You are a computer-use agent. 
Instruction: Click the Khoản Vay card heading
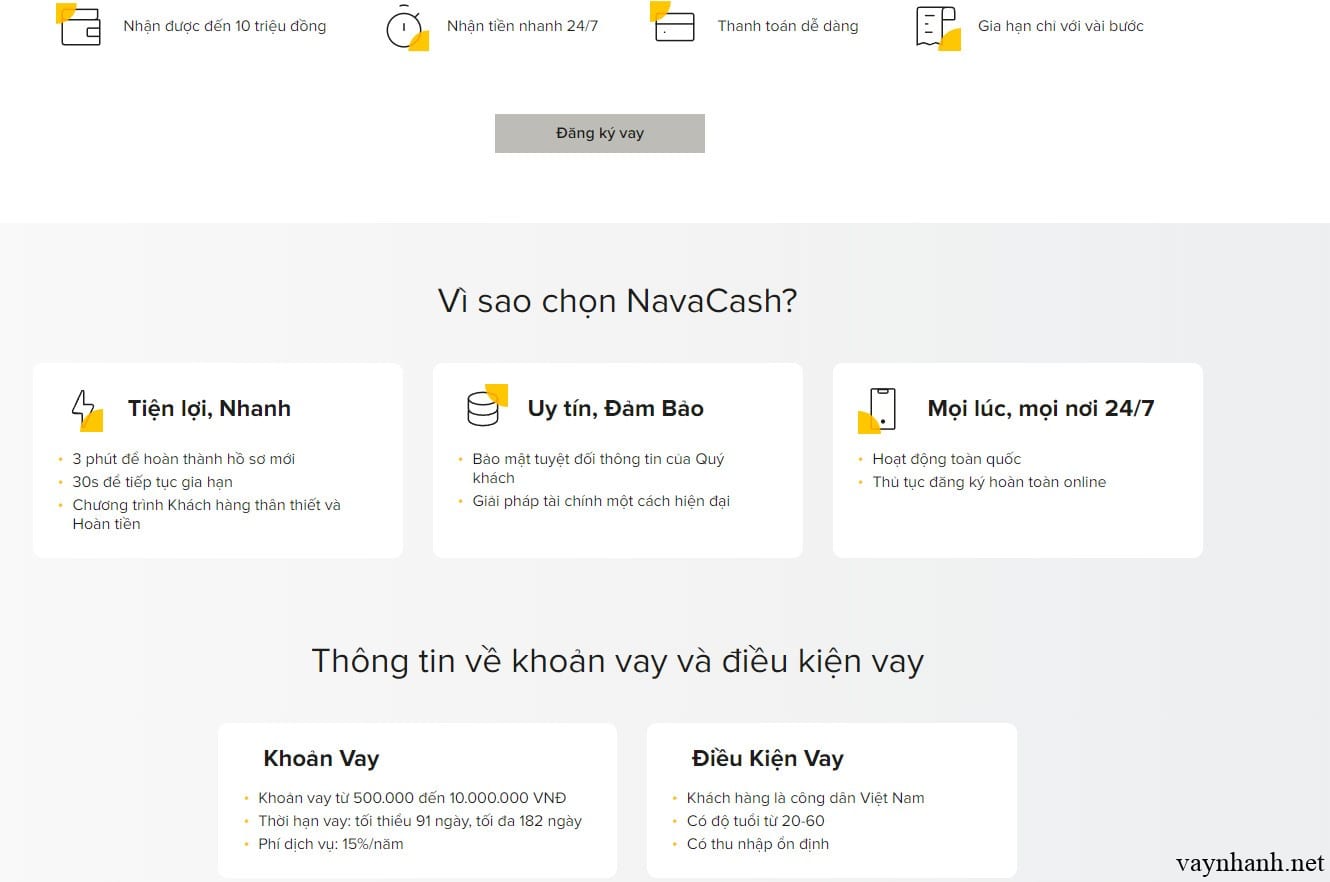[321, 758]
